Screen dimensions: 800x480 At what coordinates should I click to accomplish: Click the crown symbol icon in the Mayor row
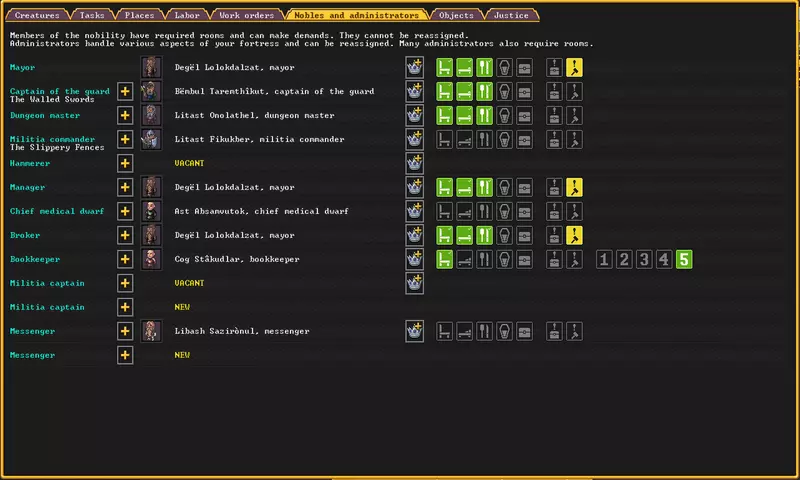[x=414, y=67]
